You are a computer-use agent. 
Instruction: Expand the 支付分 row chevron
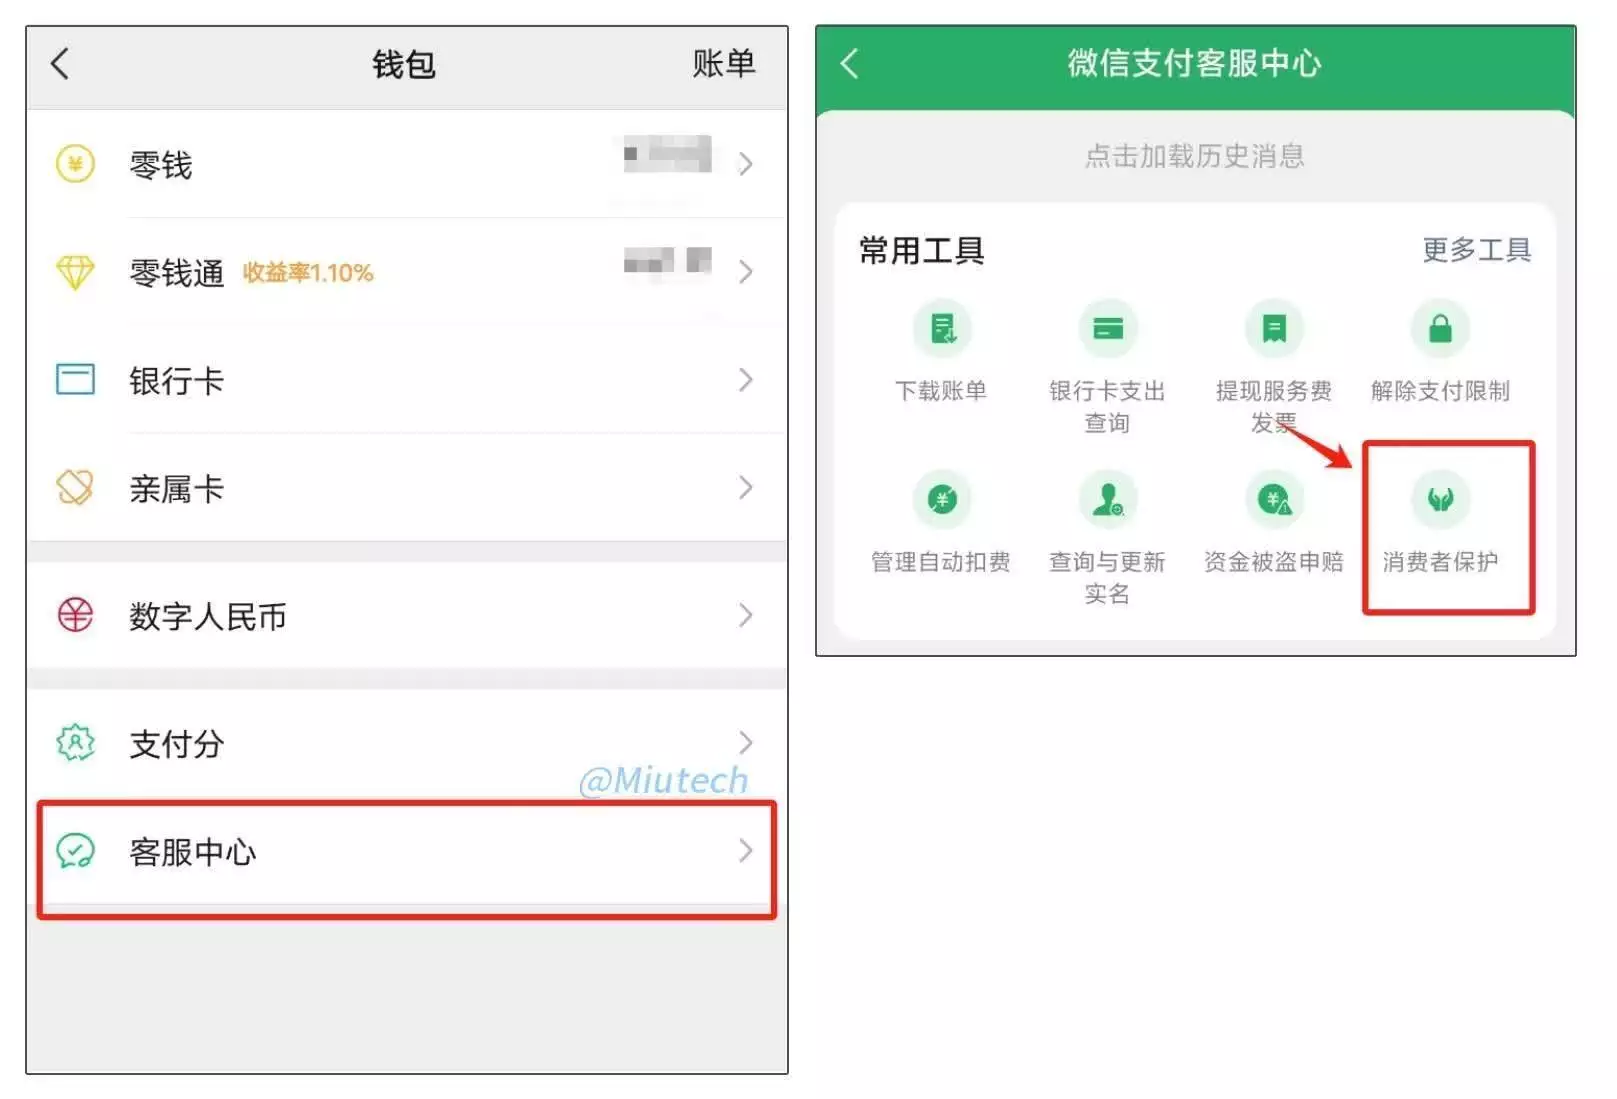(x=745, y=743)
